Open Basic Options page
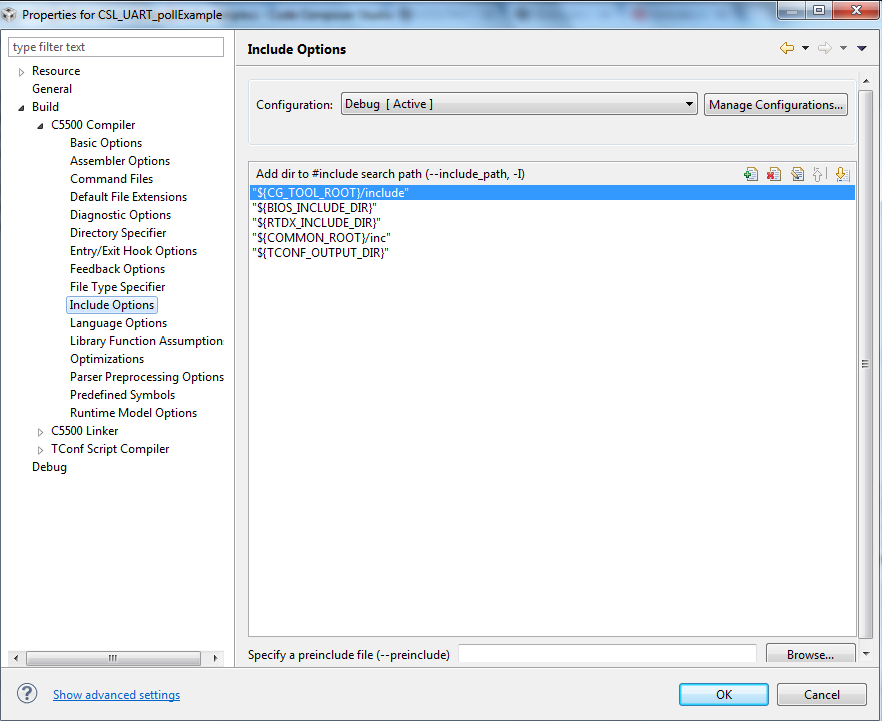Screen dimensions: 882x721 pos(106,143)
